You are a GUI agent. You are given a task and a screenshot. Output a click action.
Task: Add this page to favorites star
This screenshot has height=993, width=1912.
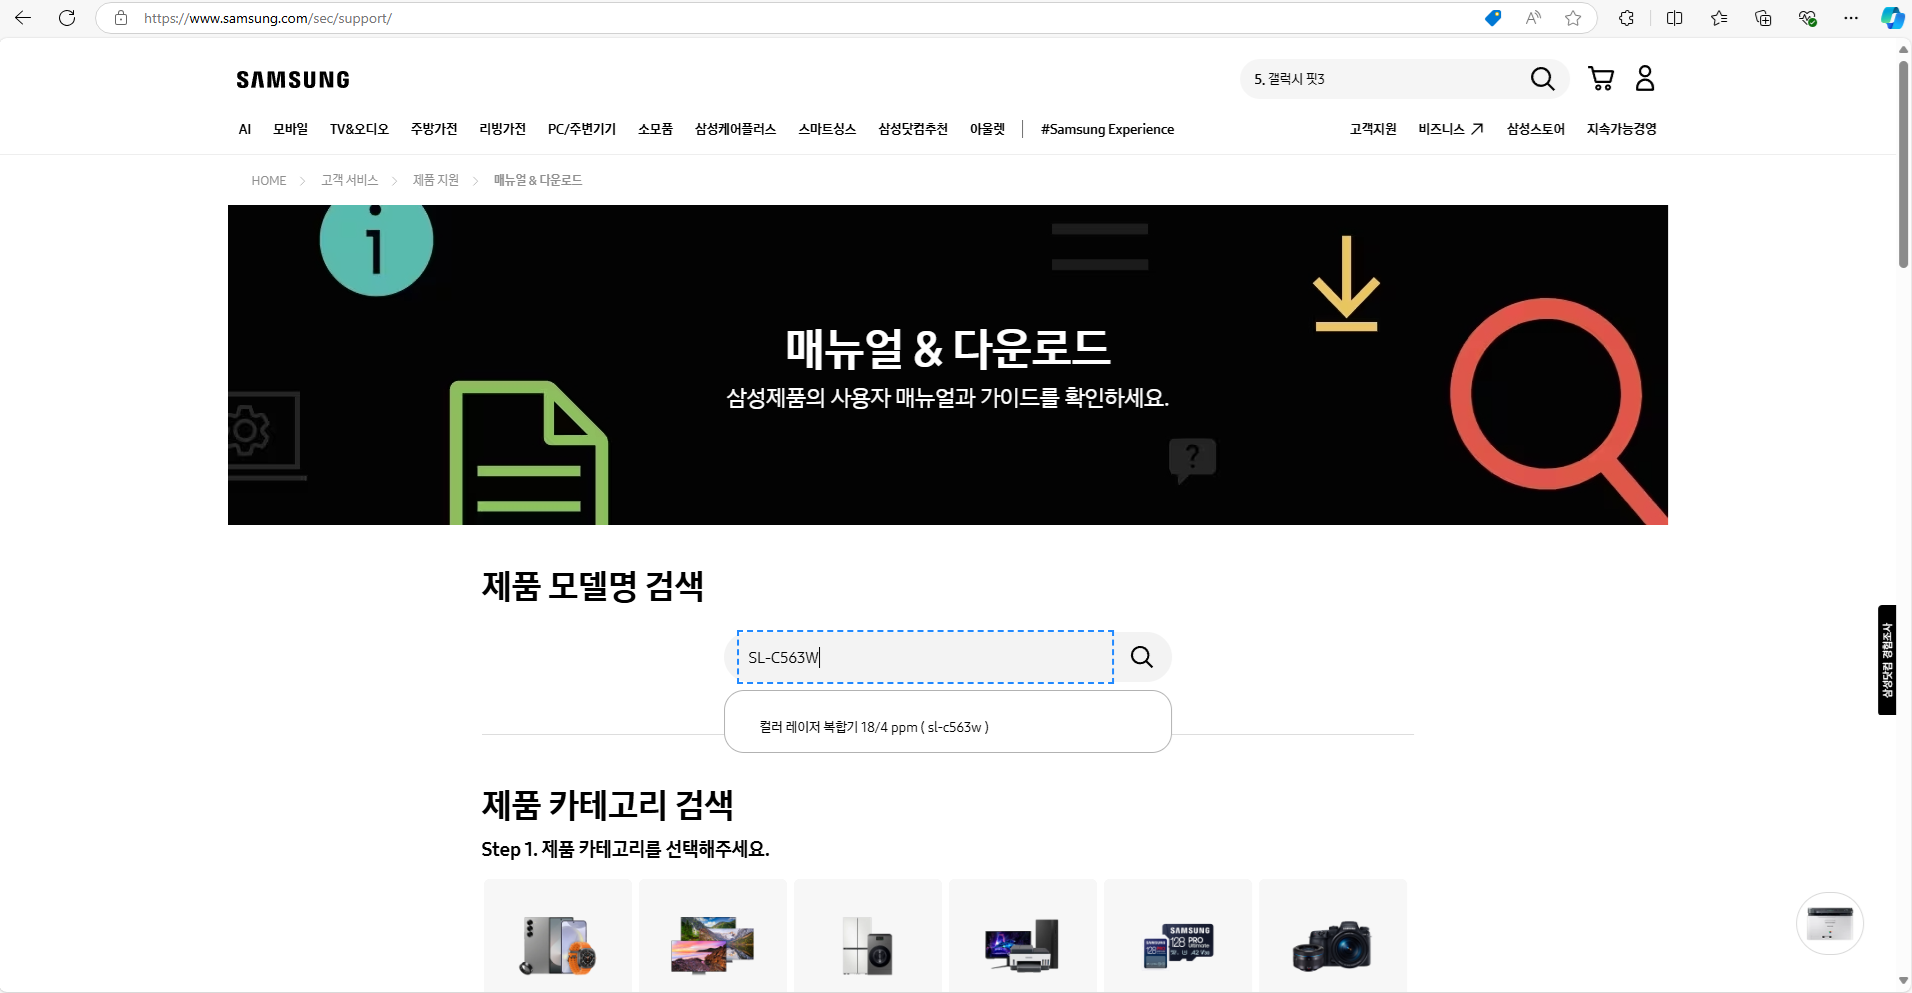(1573, 18)
